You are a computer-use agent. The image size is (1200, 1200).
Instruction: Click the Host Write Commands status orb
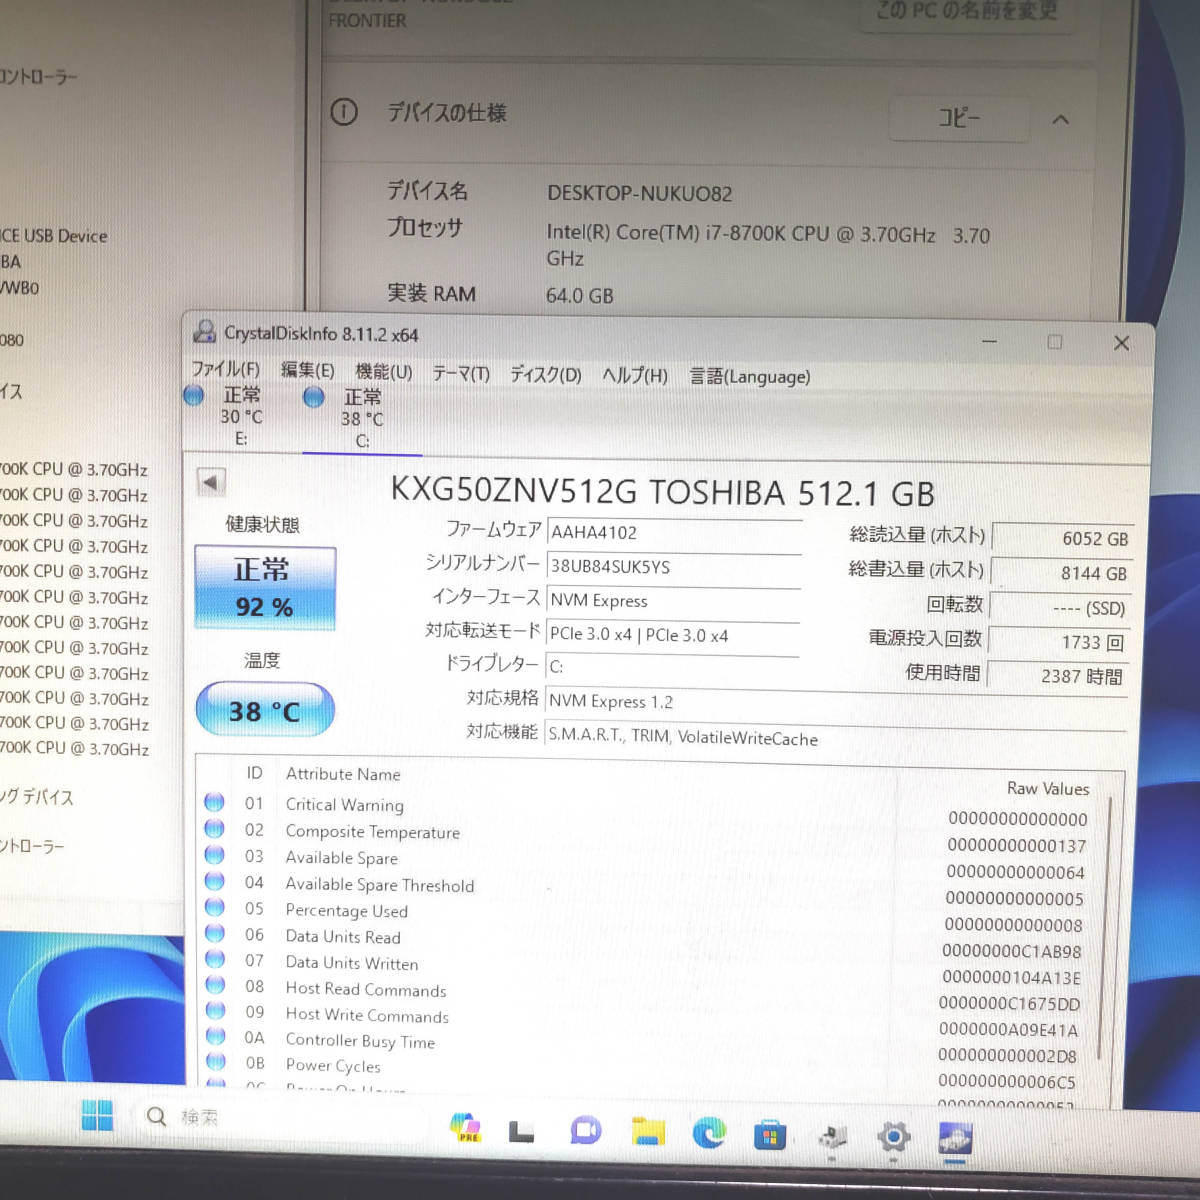215,1010
